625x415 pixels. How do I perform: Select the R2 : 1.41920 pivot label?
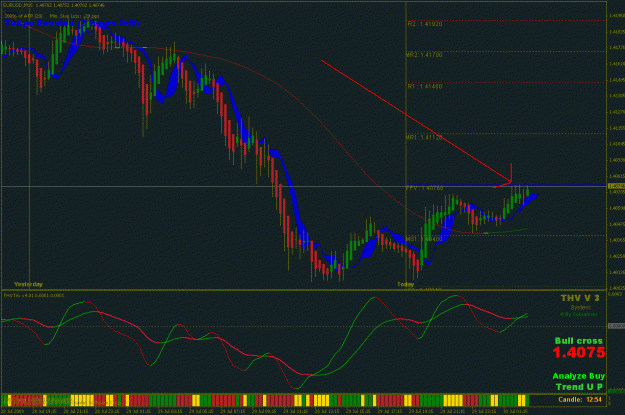click(425, 24)
